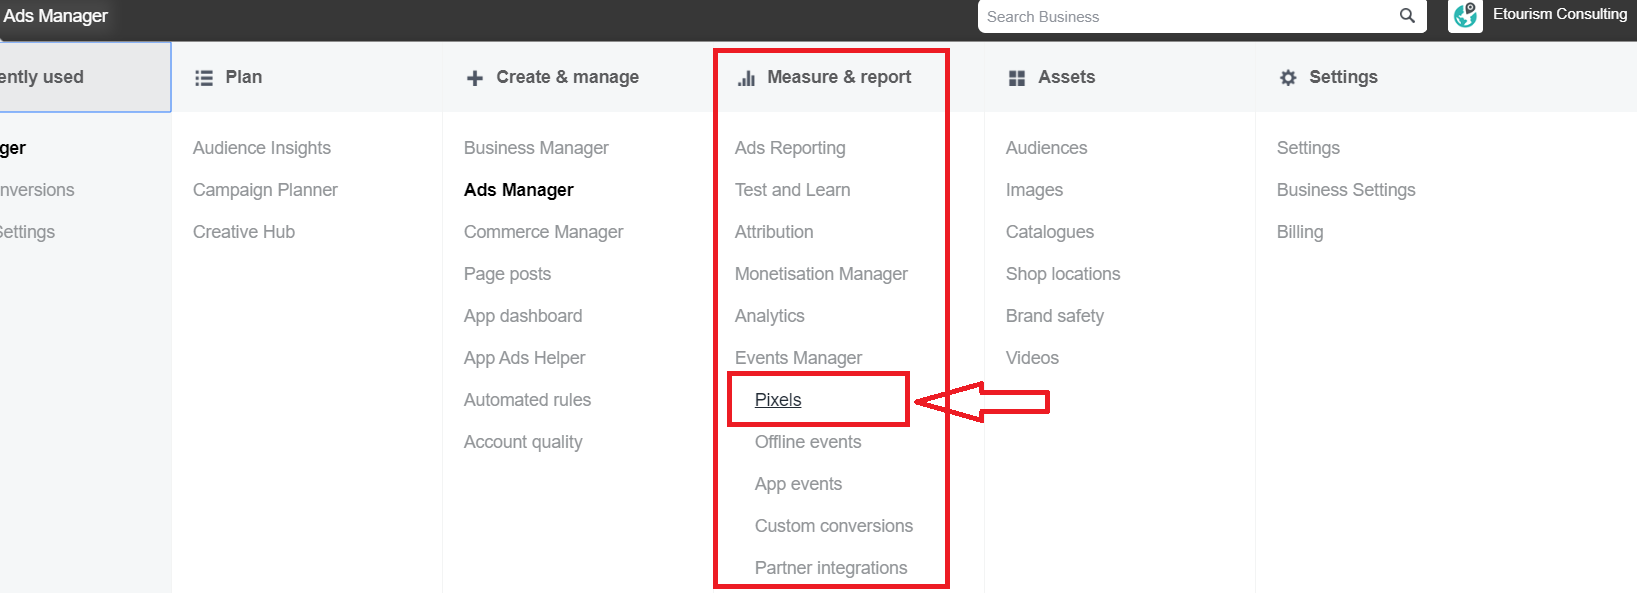Go to App events

(798, 484)
